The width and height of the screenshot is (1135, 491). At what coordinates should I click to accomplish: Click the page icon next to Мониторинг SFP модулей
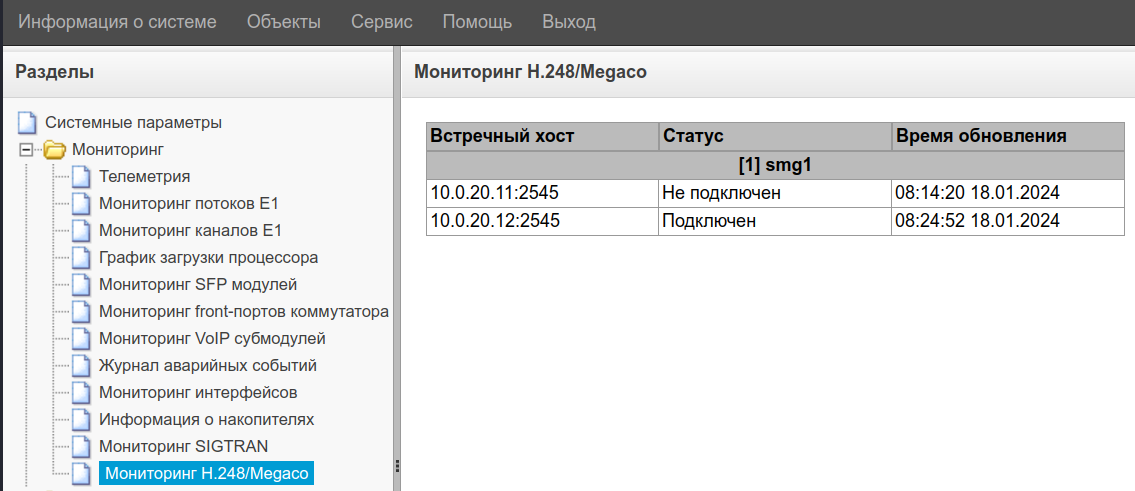tap(81, 285)
